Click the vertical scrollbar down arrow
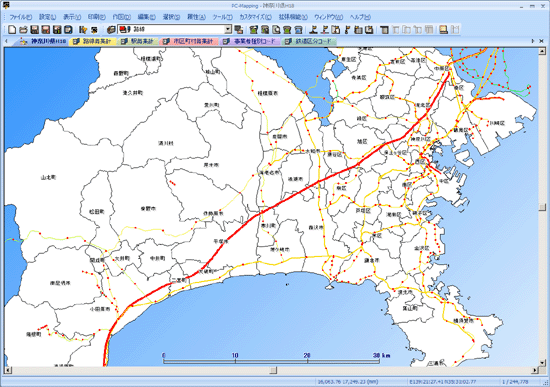The width and height of the screenshot is (550, 387). click(542, 362)
